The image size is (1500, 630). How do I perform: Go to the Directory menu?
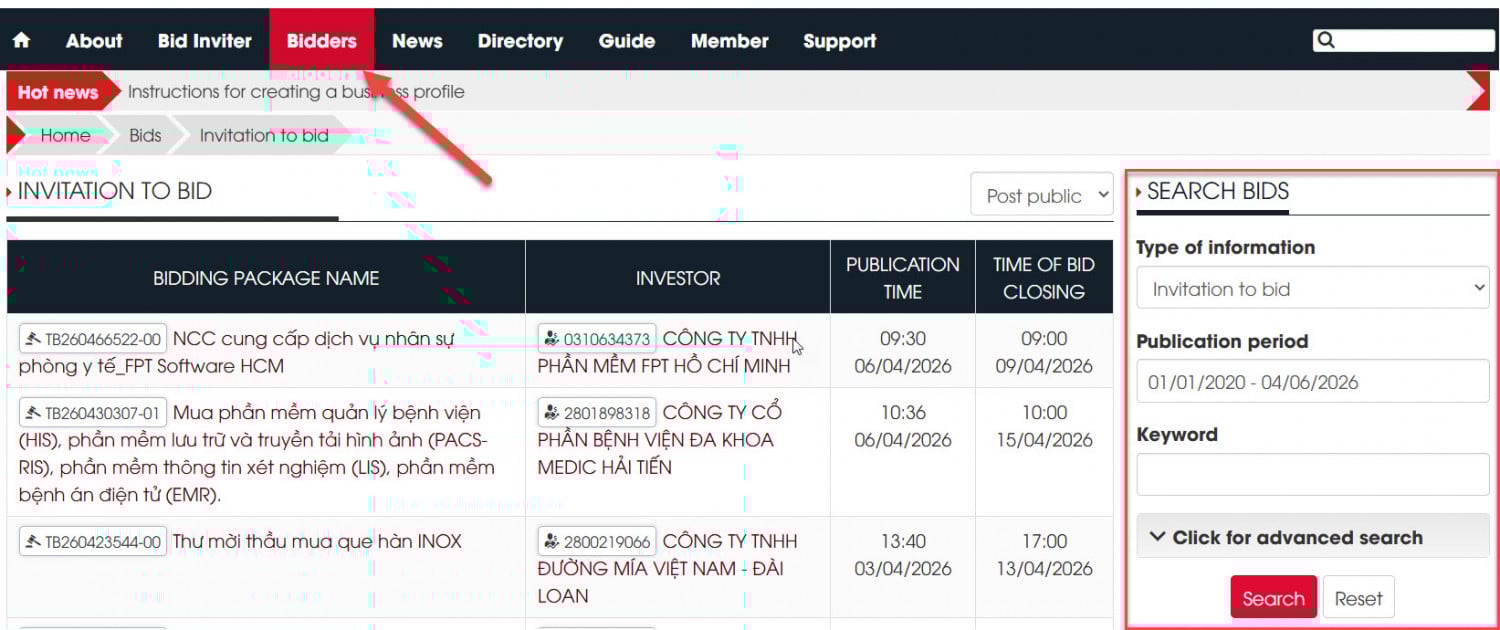(x=520, y=41)
